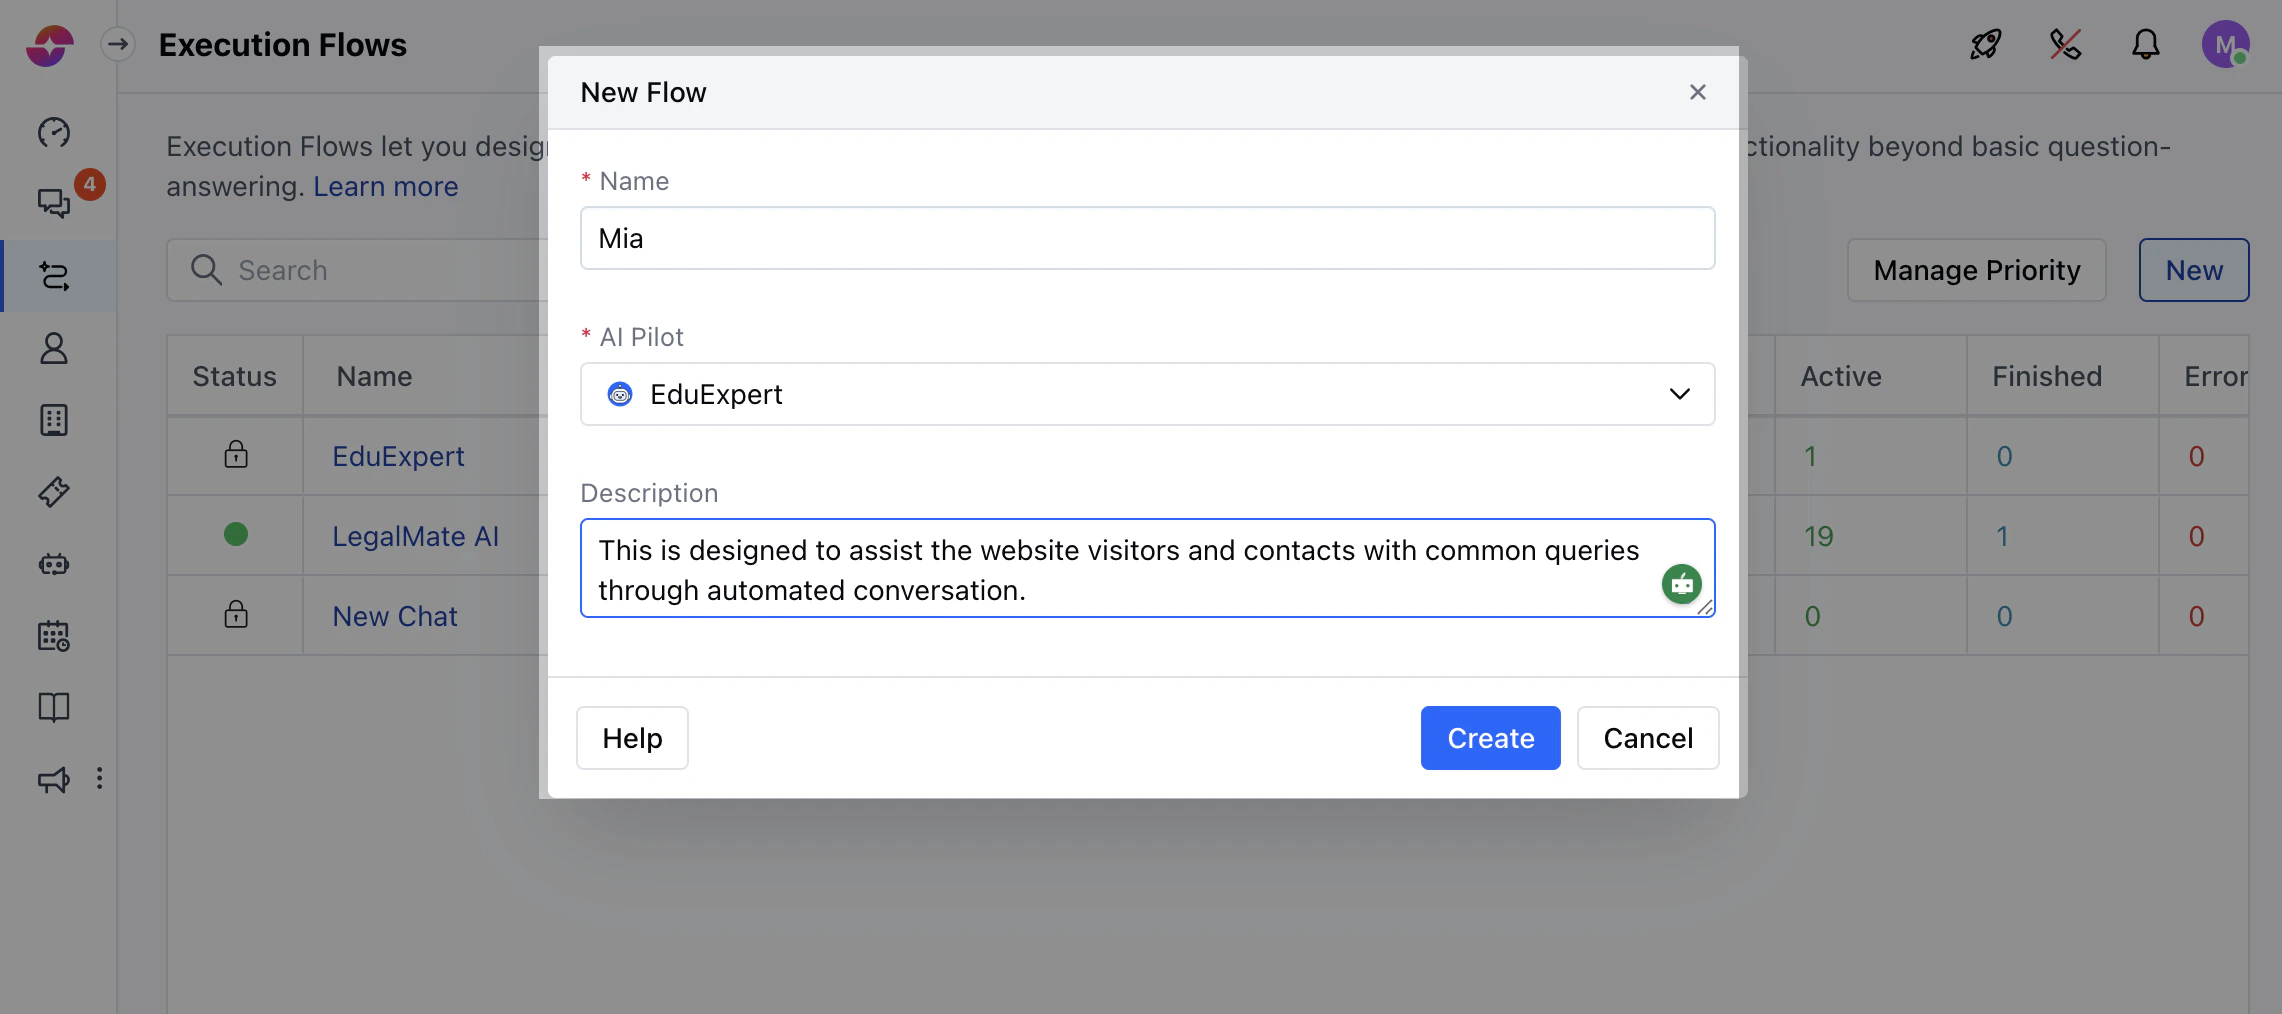Viewport: 2282px width, 1014px height.
Task: Open the contacts person icon in sidebar
Action: pyautogui.click(x=54, y=348)
